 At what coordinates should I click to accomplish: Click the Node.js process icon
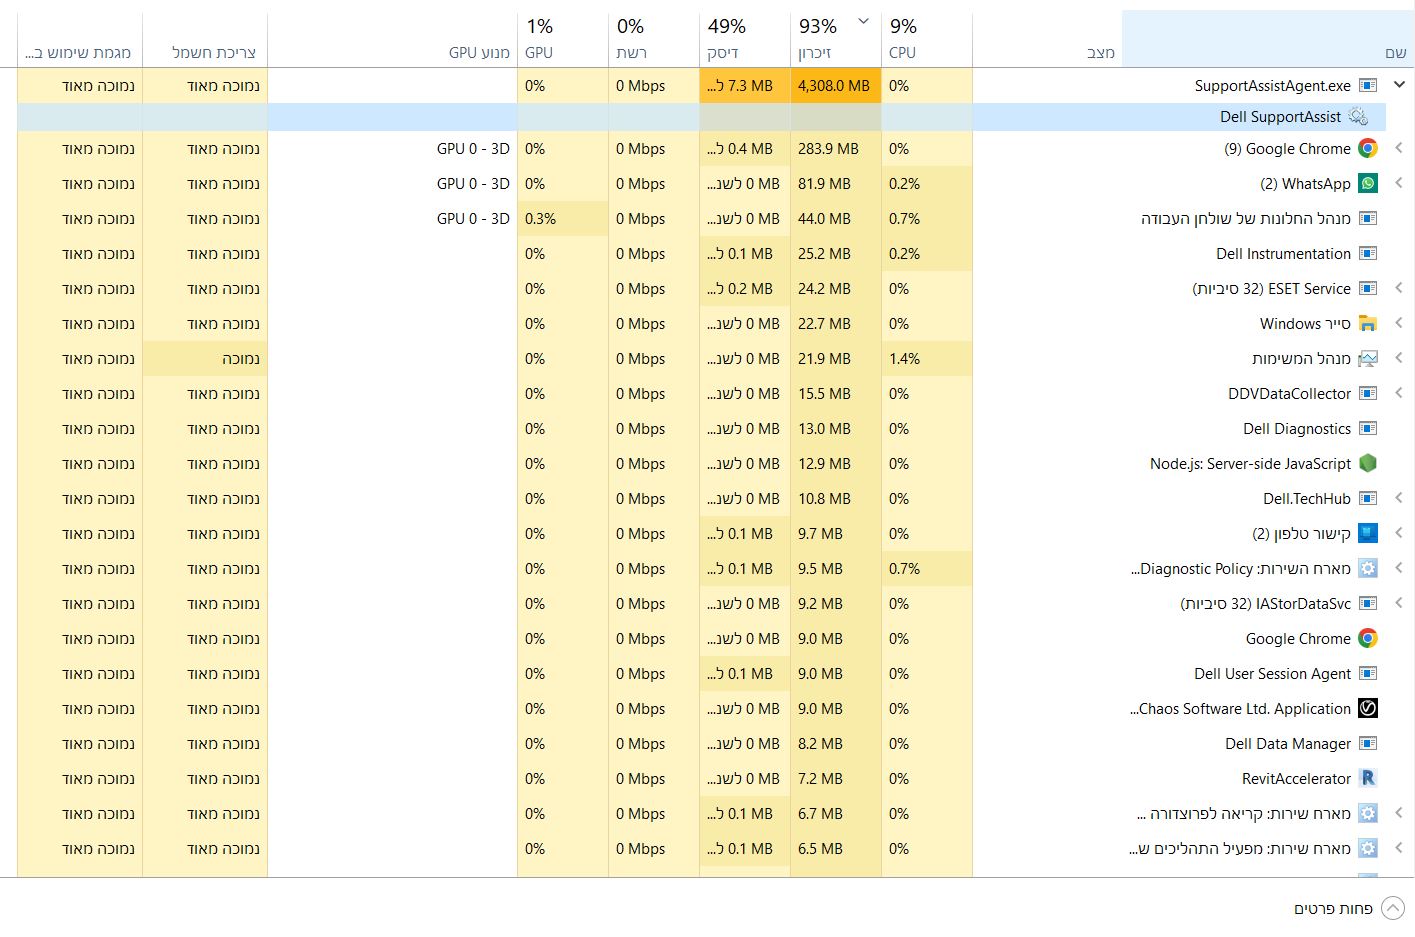coord(1368,464)
